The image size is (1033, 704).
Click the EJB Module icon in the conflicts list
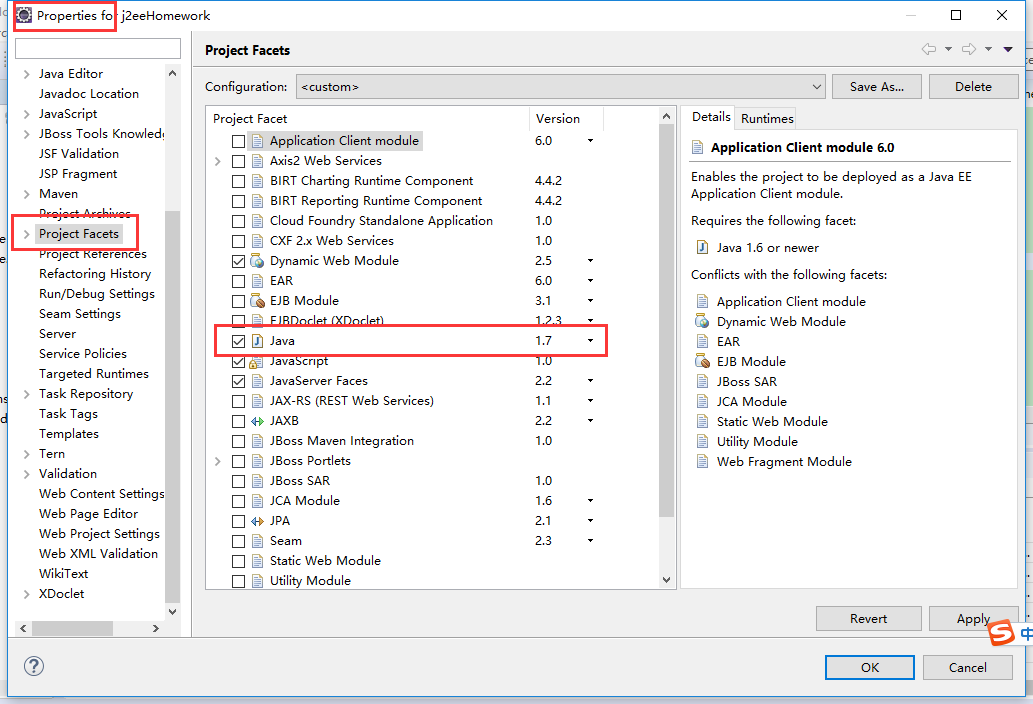click(x=702, y=362)
